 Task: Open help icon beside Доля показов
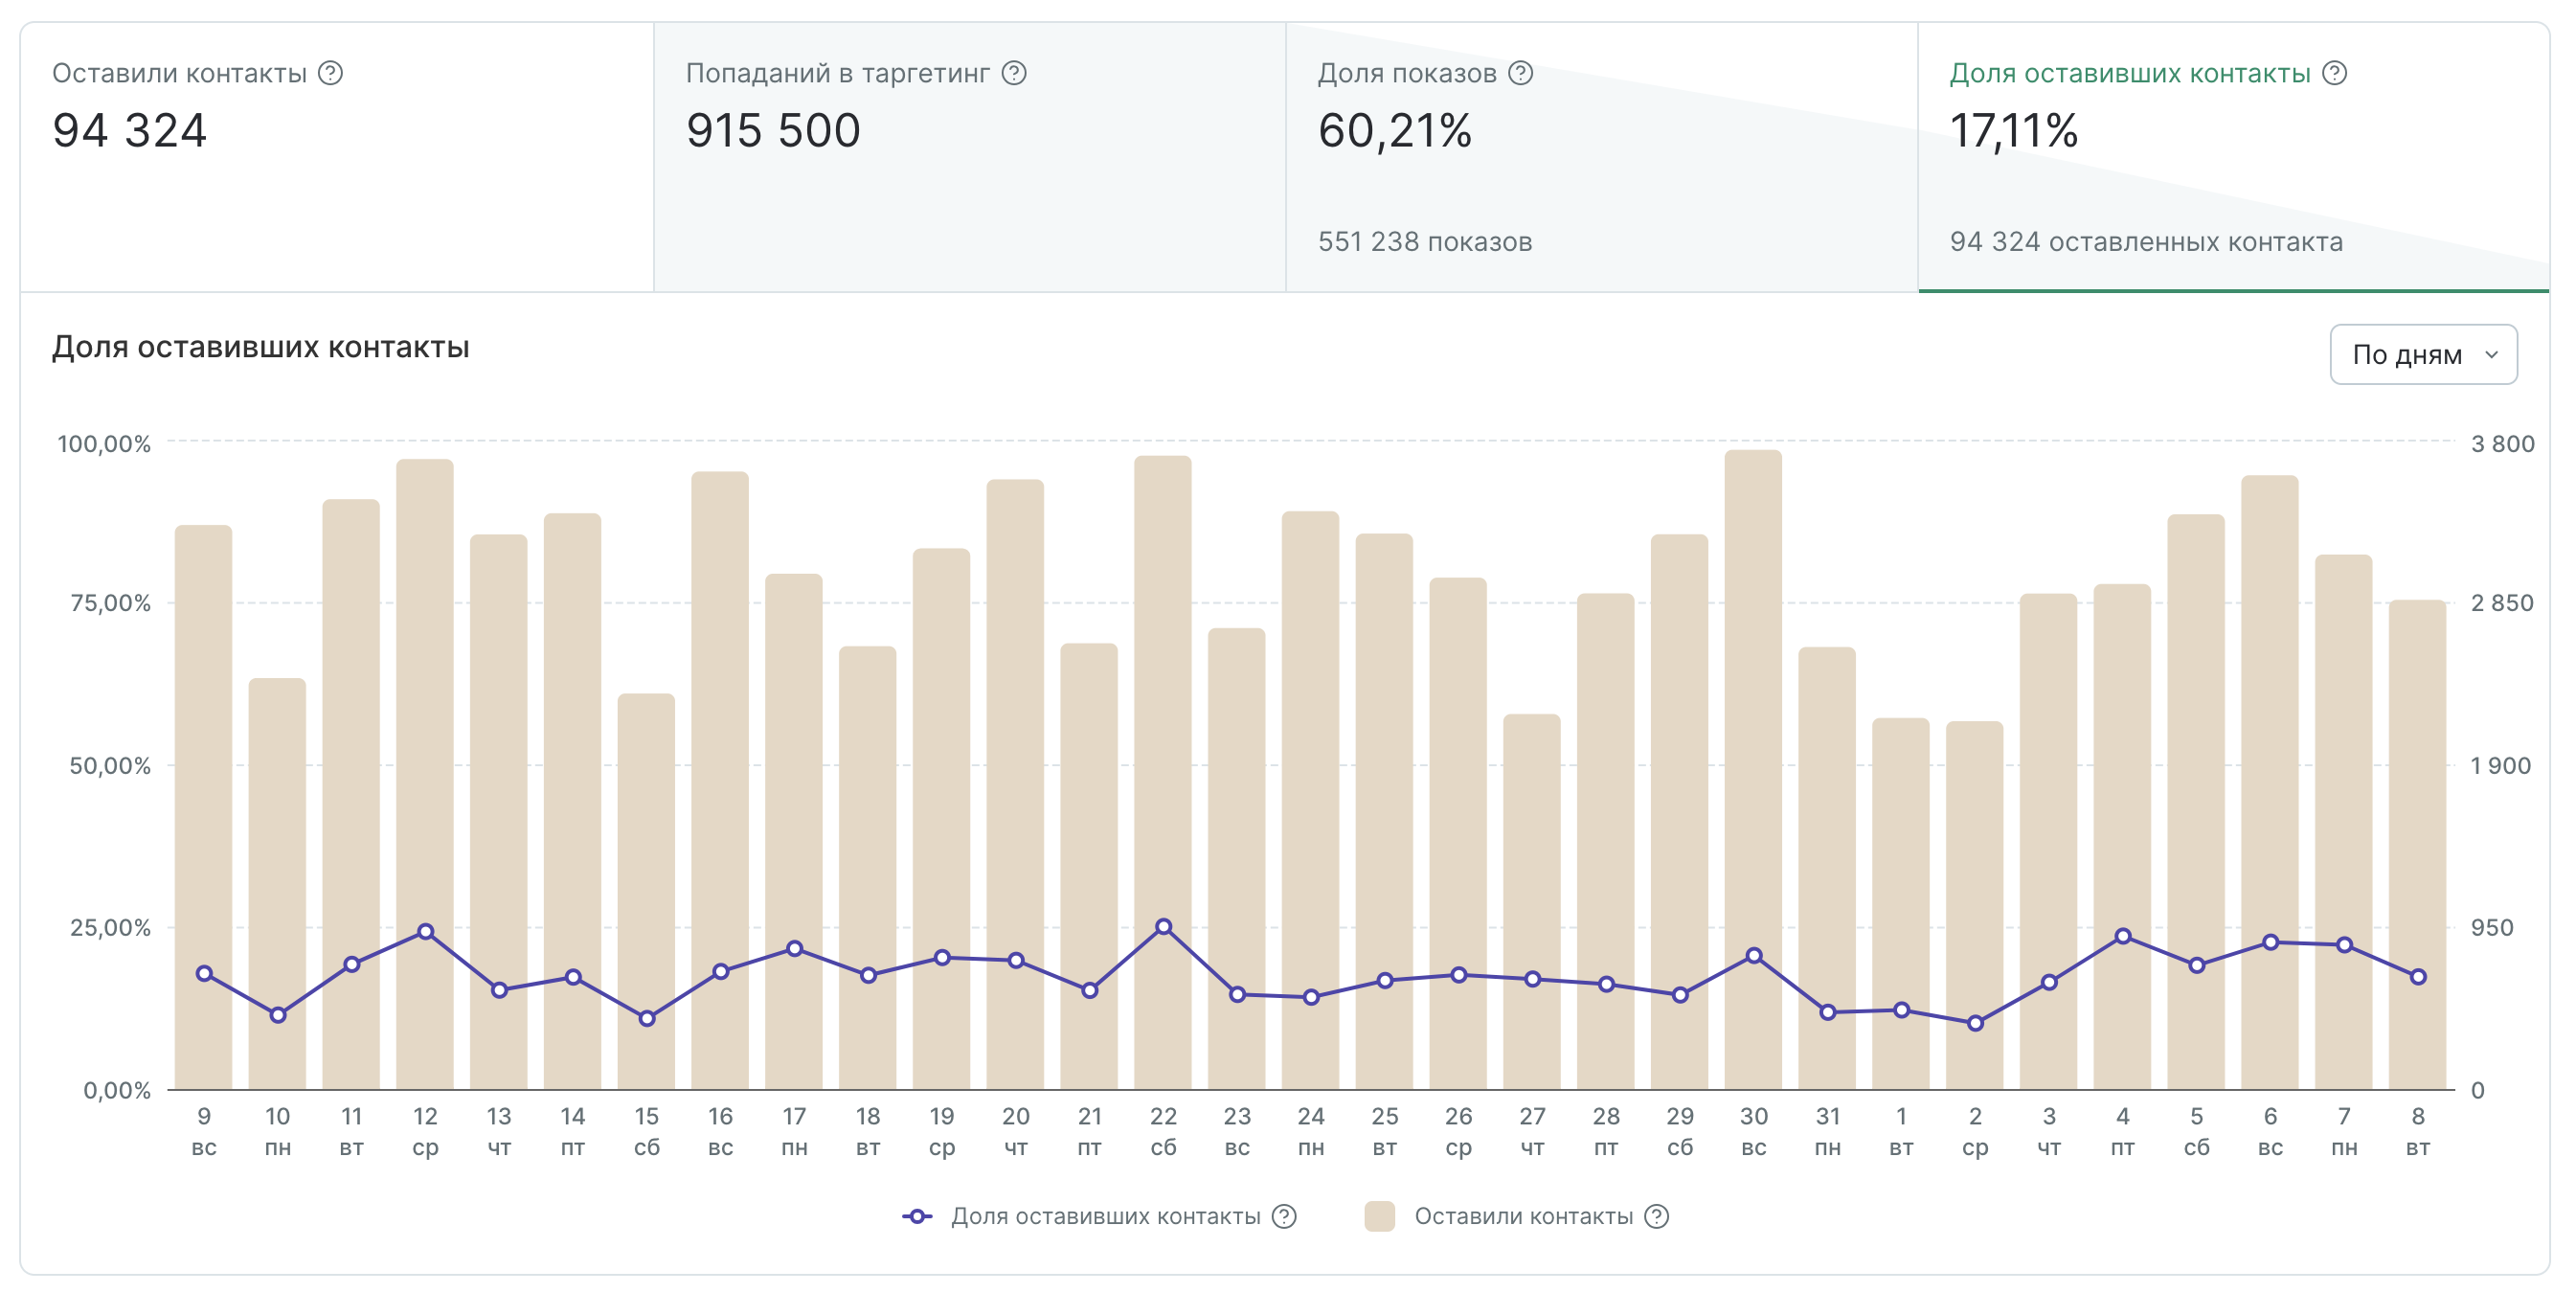(x=1520, y=73)
